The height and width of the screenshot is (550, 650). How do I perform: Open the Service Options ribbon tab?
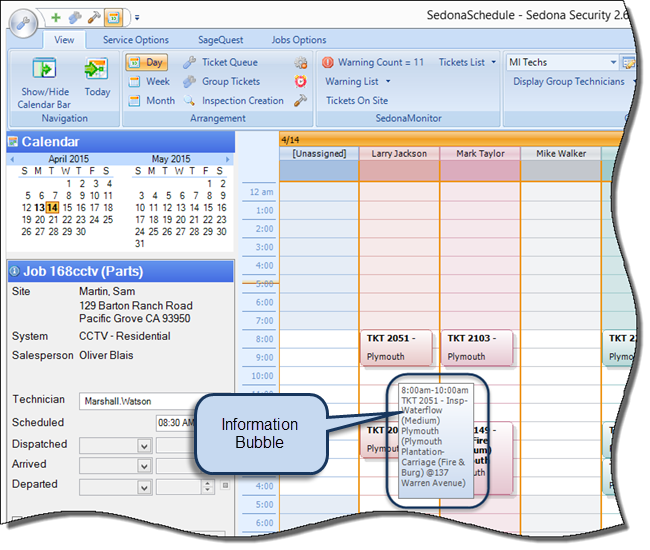tap(136, 40)
